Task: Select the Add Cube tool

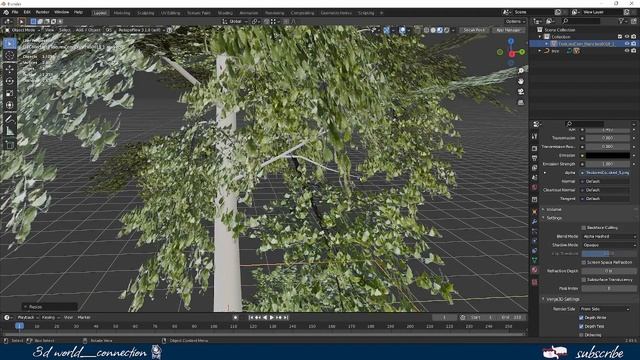Action: point(10,144)
